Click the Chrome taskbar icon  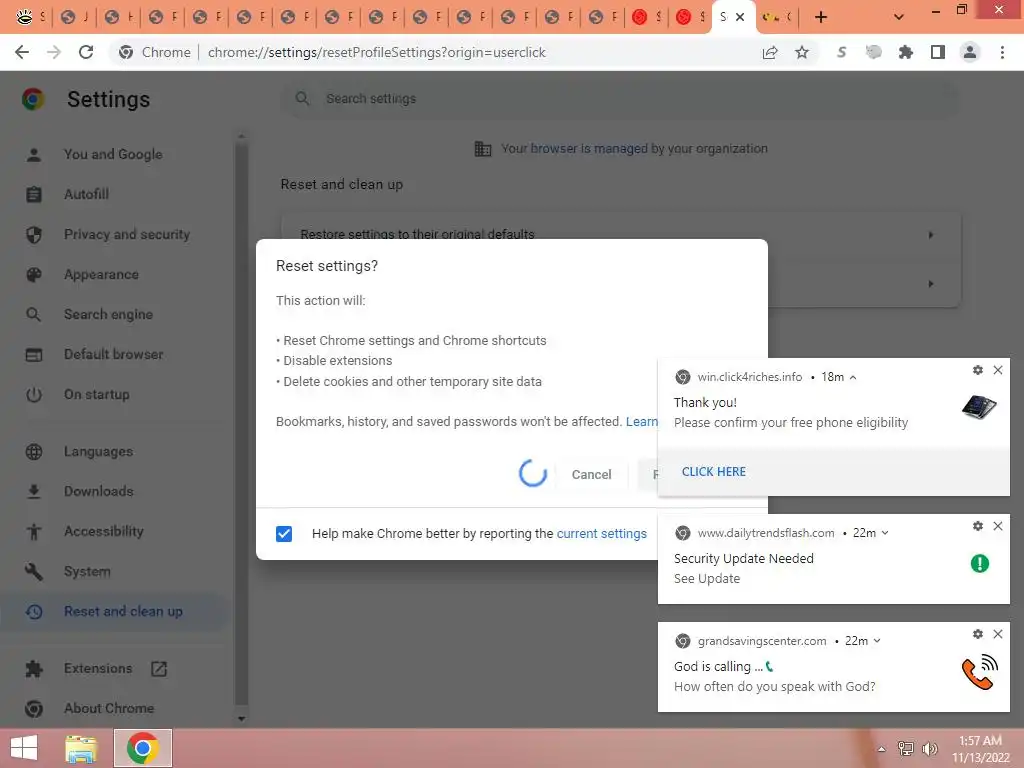143,748
